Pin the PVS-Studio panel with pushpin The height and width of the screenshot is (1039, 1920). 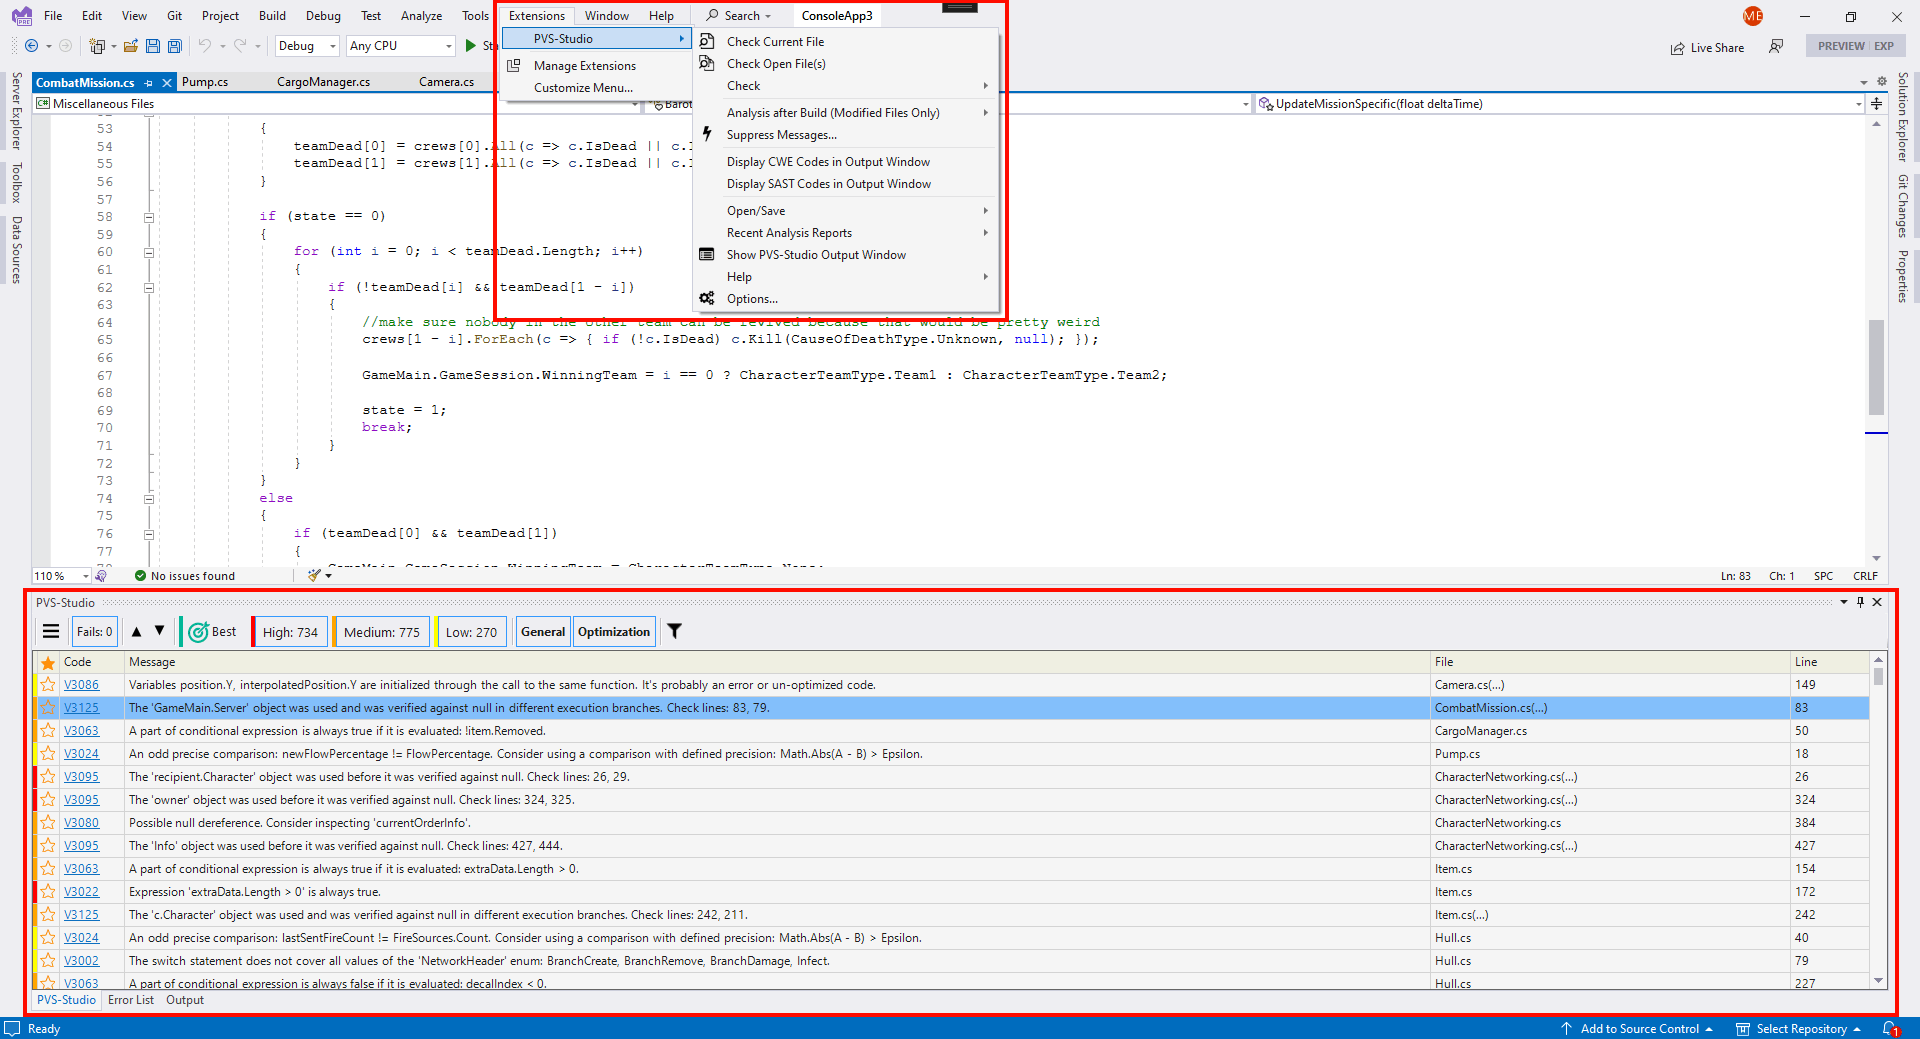coord(1861,602)
